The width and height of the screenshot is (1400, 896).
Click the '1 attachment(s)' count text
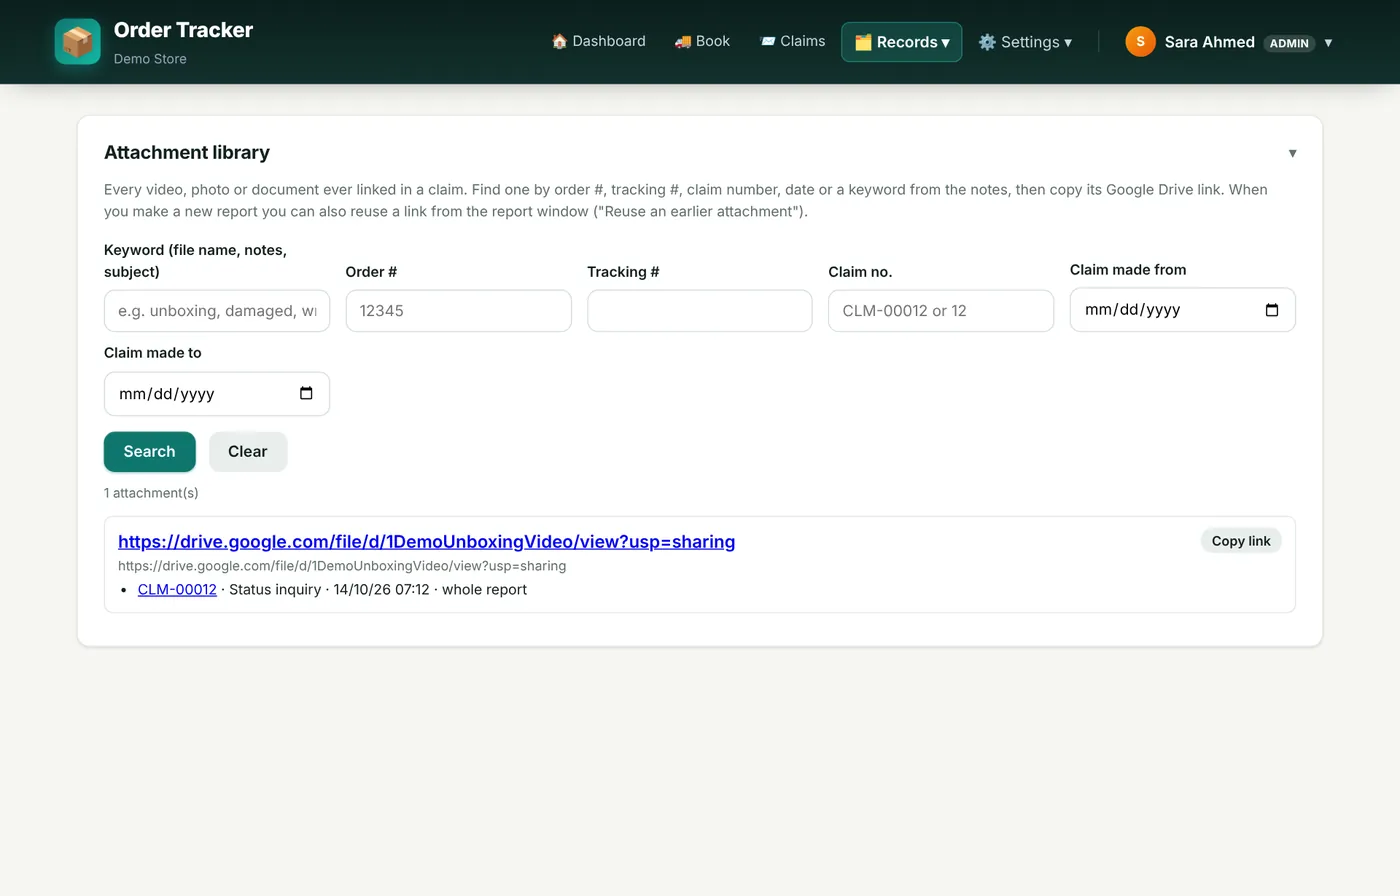[x=151, y=493]
